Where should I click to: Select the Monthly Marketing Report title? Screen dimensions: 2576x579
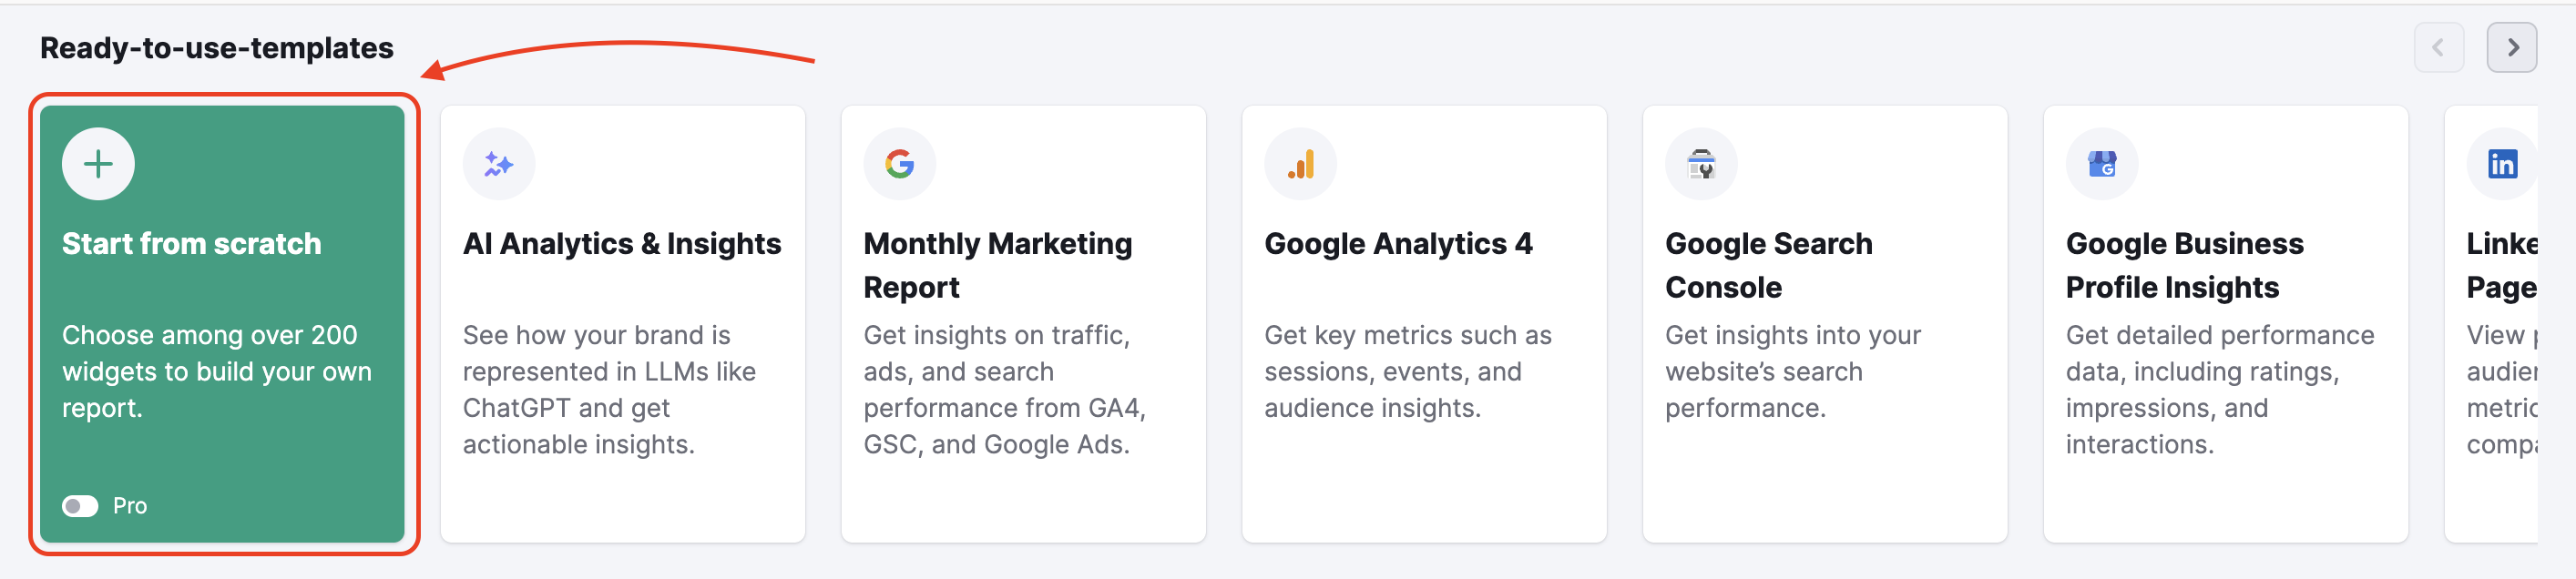coord(997,265)
